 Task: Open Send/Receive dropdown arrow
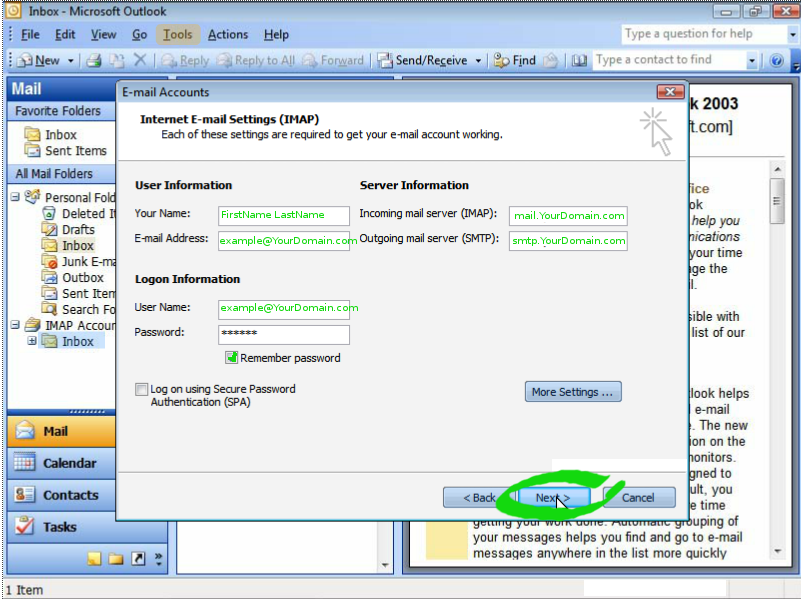478,61
